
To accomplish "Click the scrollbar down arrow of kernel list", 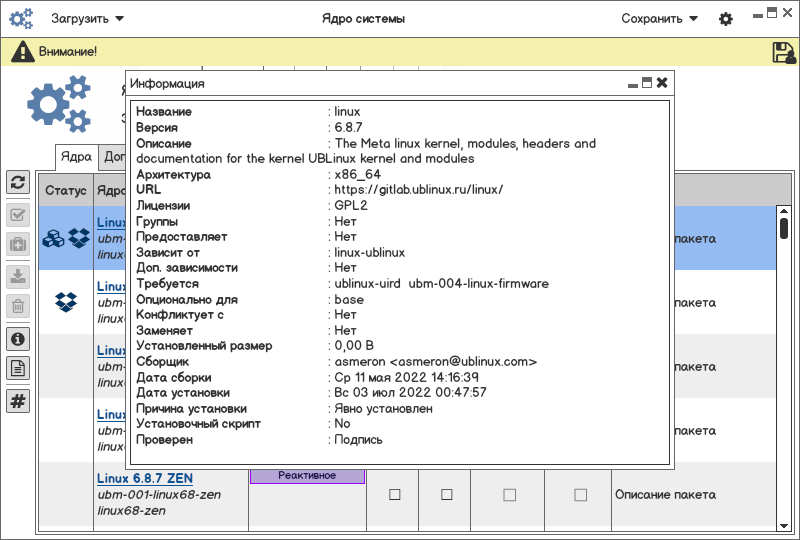I will [784, 524].
